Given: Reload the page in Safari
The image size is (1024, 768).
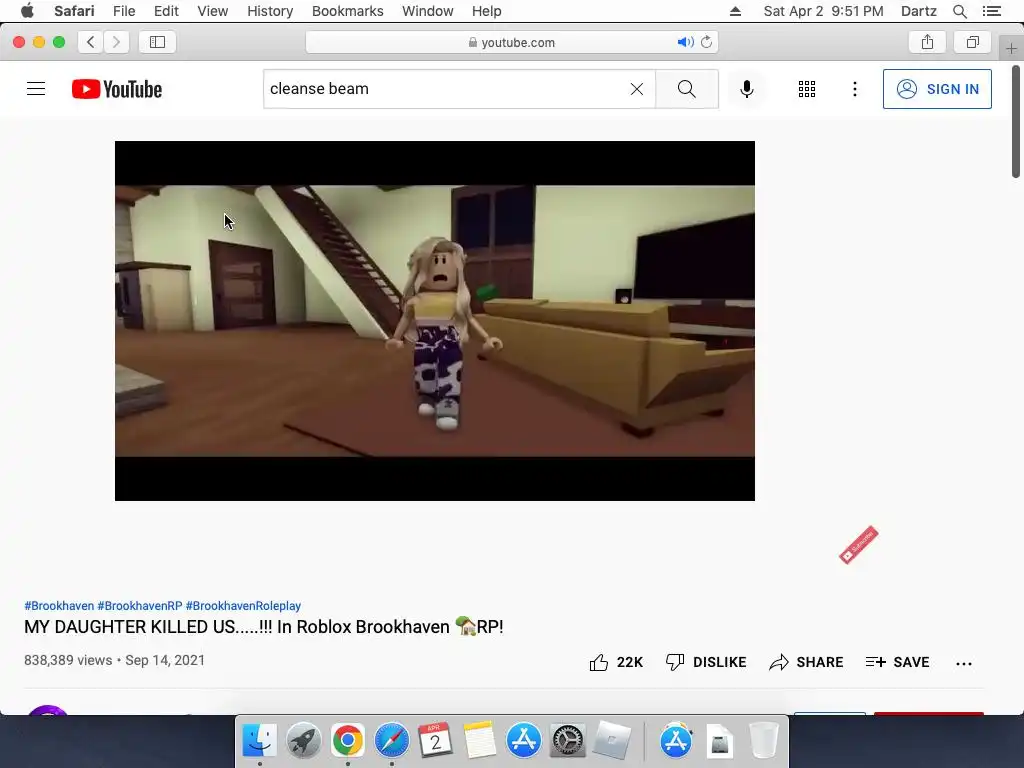Looking at the screenshot, I should pyautogui.click(x=707, y=42).
